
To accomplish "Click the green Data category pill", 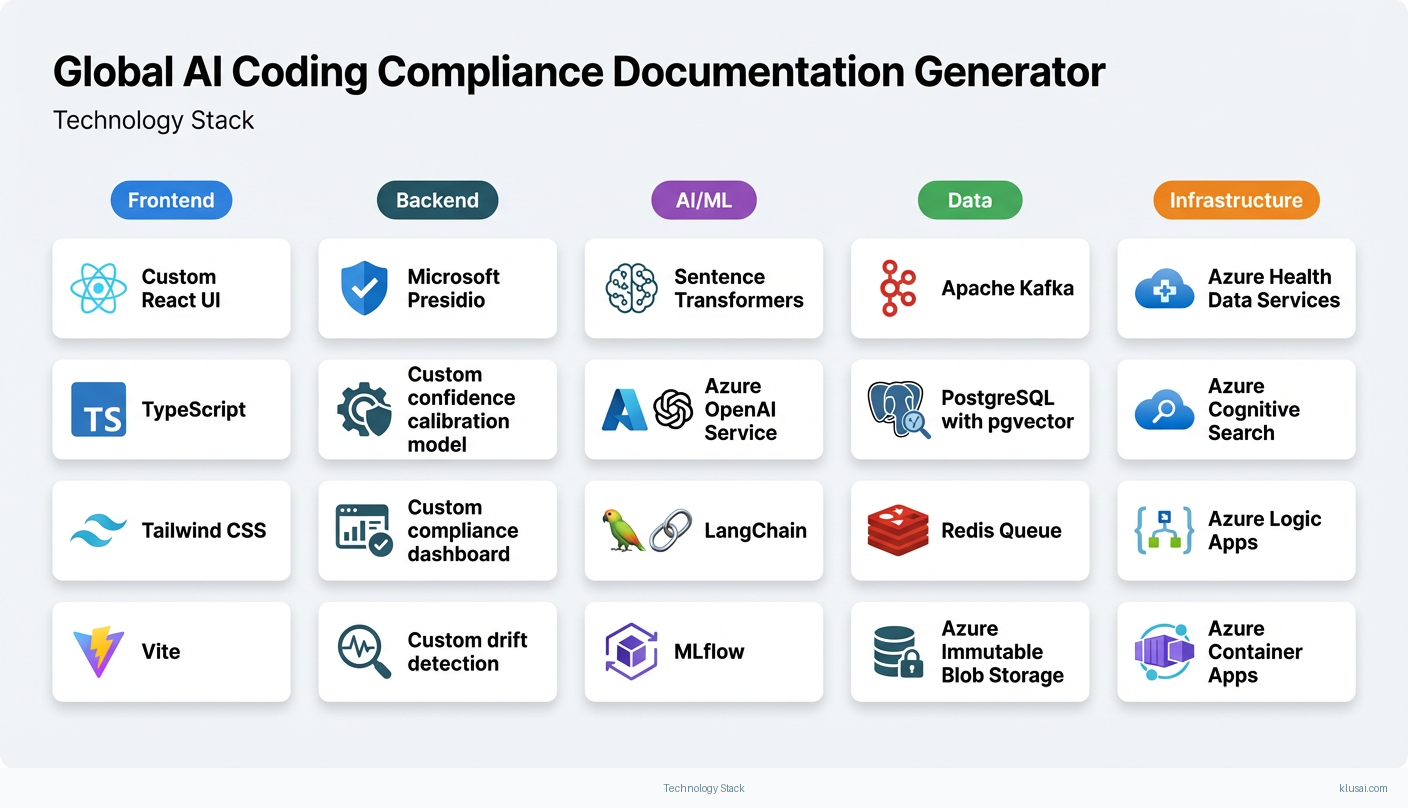I will pyautogui.click(x=970, y=200).
